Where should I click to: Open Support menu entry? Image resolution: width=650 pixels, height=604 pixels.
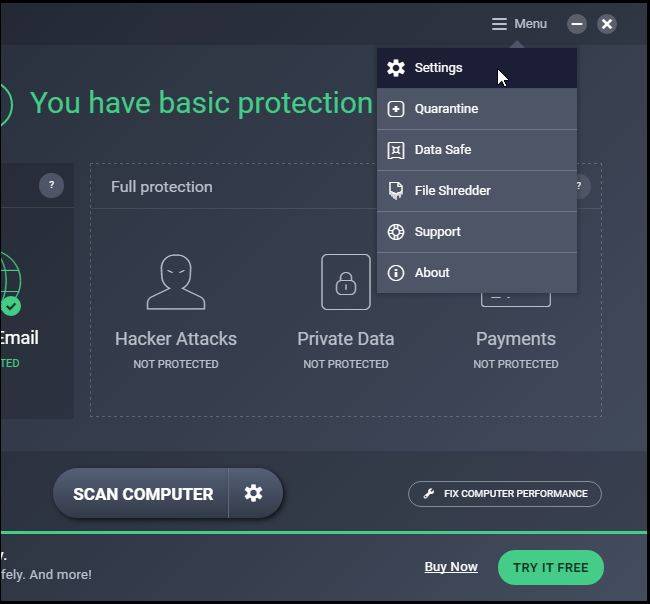[x=477, y=232]
